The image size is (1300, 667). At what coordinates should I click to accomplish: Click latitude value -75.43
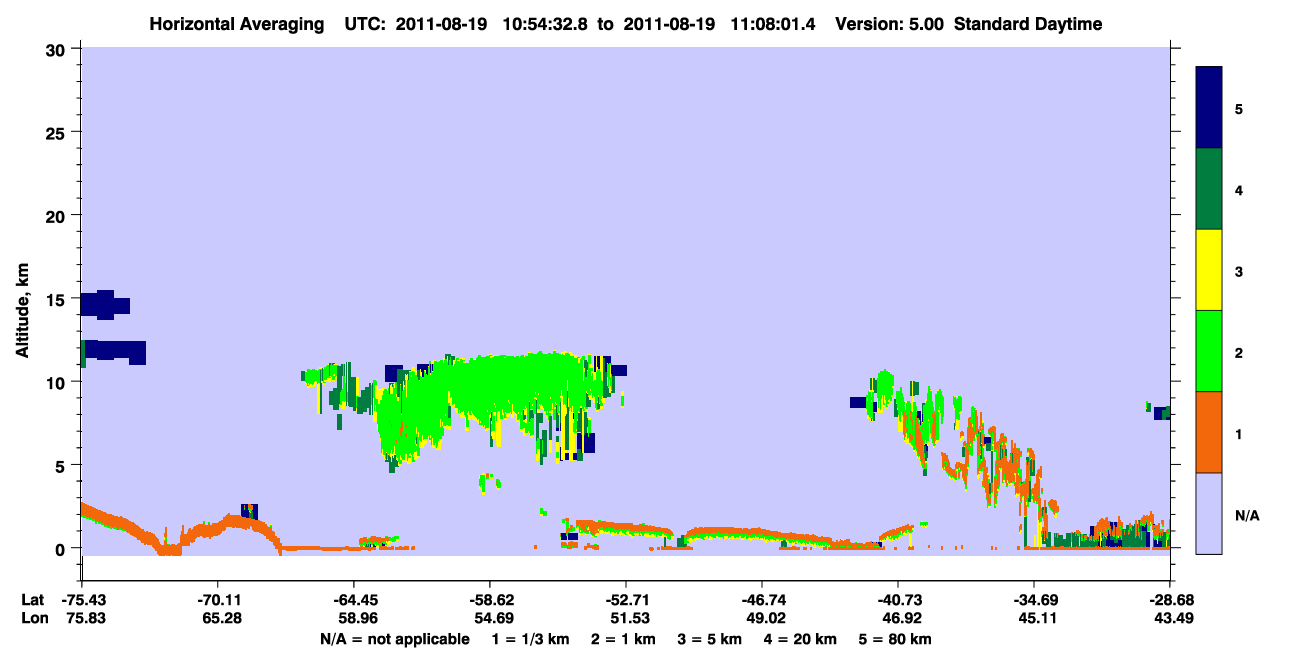(x=82, y=600)
